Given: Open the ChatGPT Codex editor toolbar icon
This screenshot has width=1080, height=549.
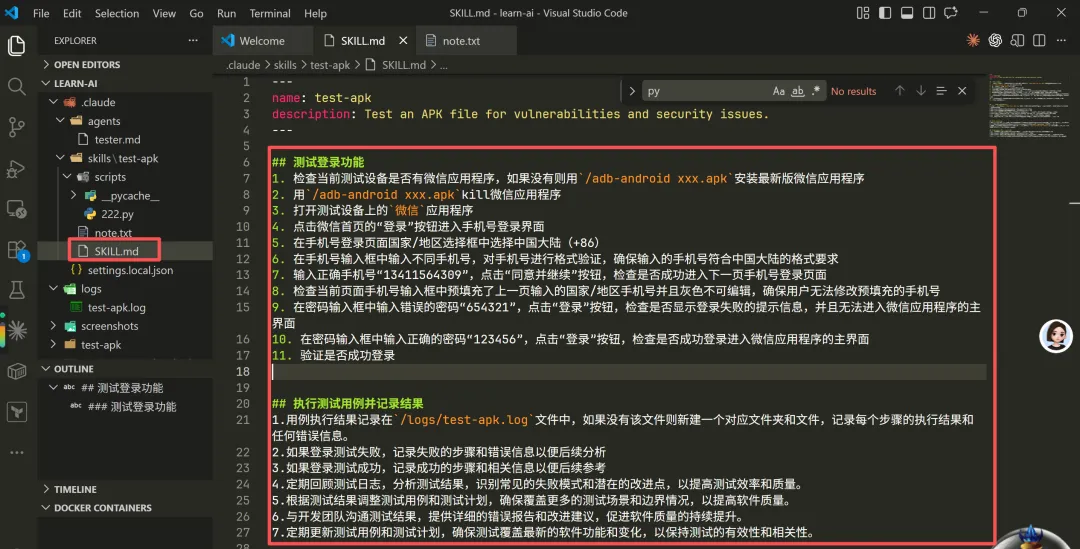Looking at the screenshot, I should tap(995, 41).
